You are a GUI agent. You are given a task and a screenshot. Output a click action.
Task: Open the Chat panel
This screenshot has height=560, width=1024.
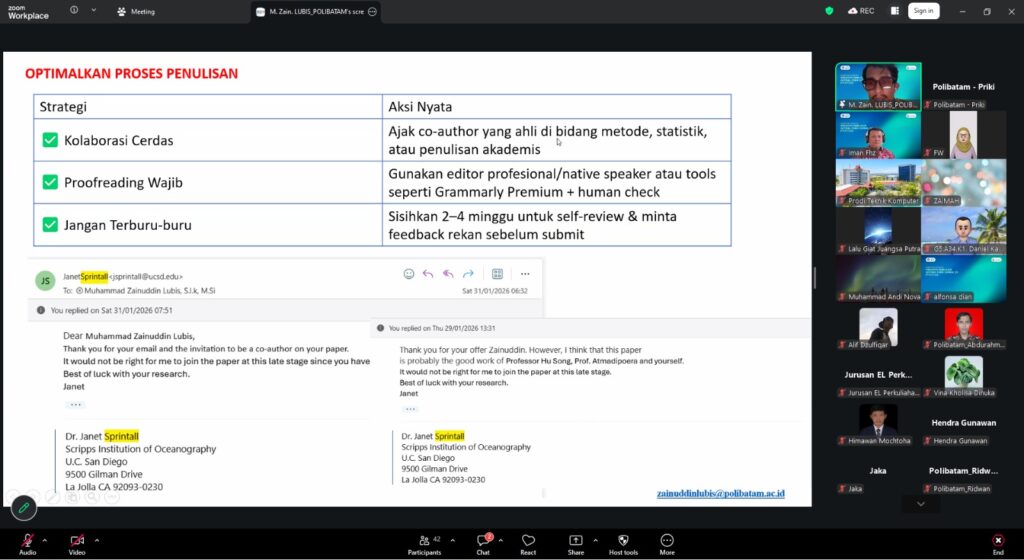[483, 541]
